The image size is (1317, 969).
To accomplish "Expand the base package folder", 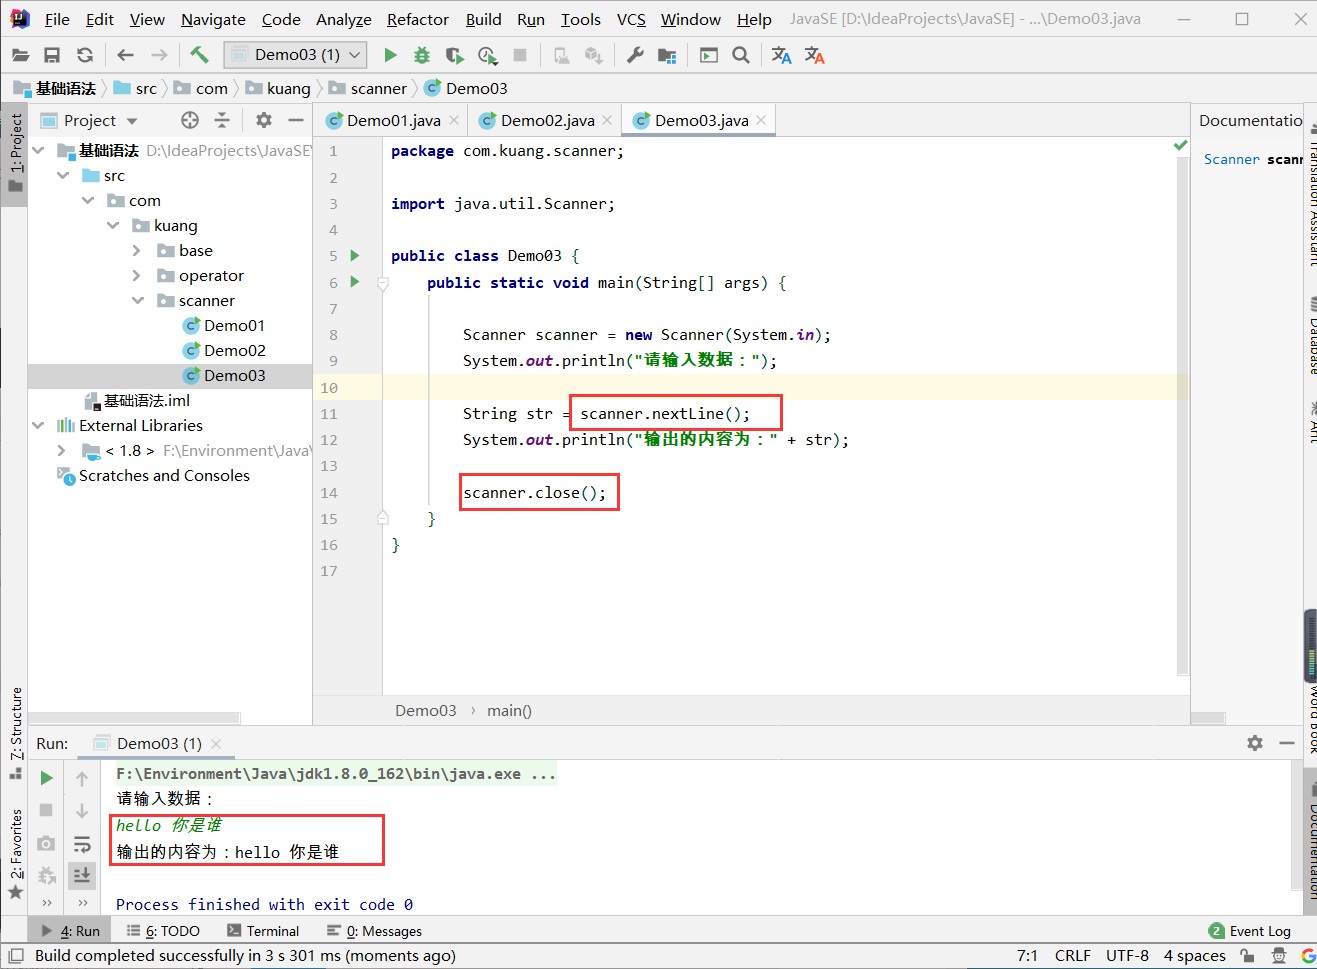I will click(137, 251).
